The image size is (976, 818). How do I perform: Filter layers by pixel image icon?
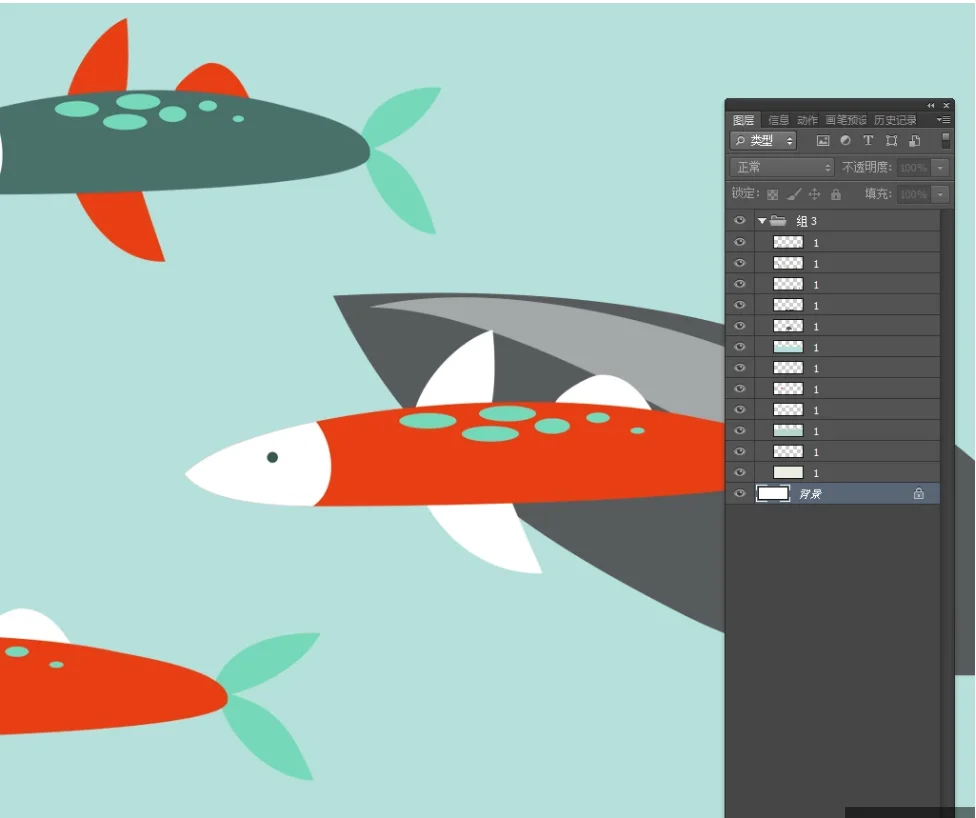pyautogui.click(x=823, y=141)
